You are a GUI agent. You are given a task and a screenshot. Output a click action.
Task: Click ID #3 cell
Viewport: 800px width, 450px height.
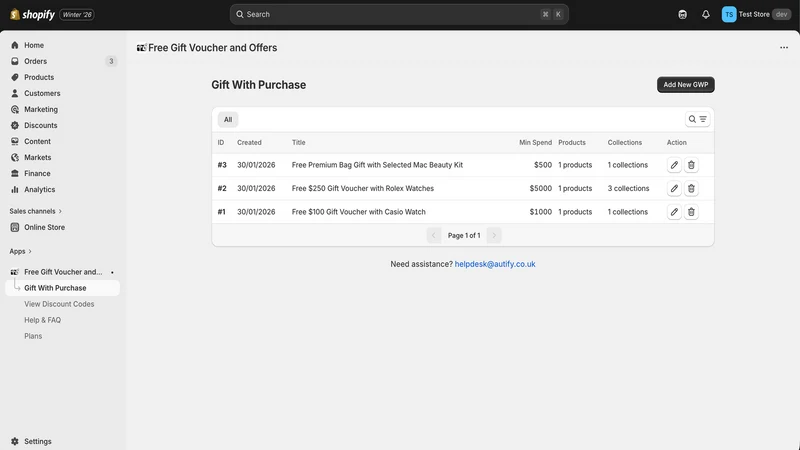pos(222,165)
